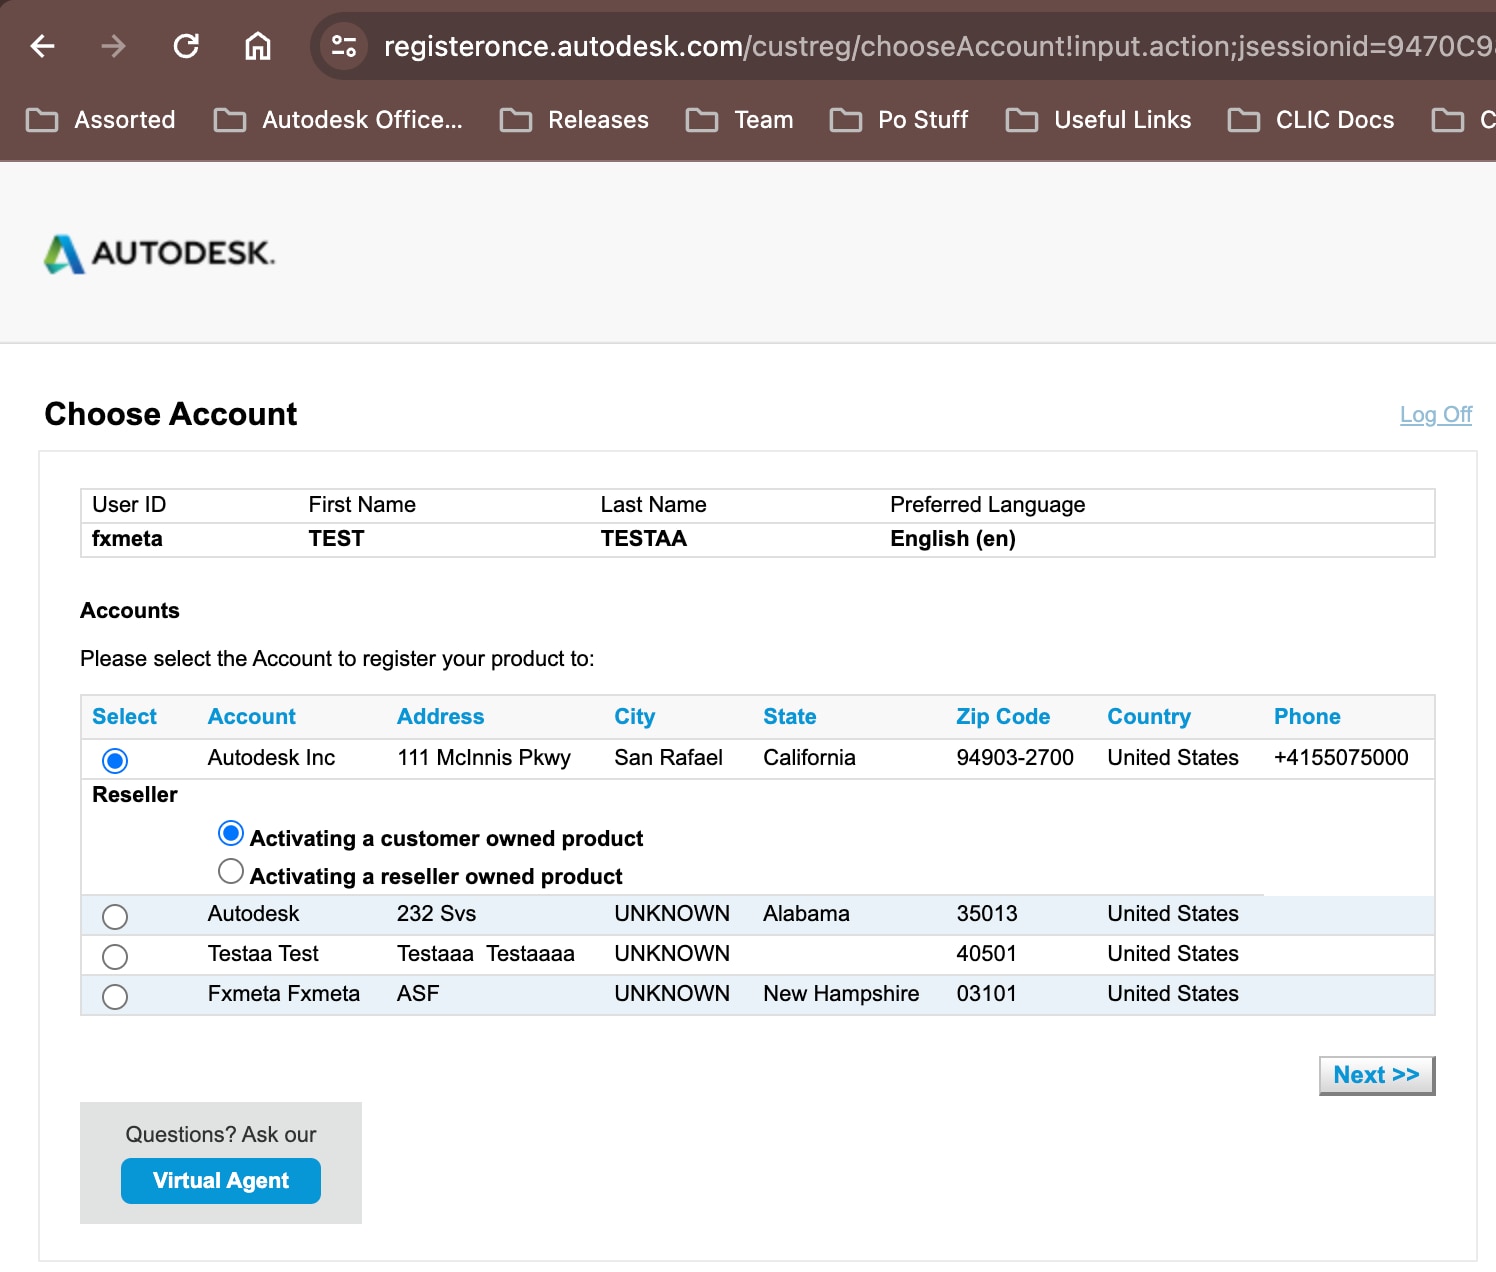Open the Releases bookmarks folder
Image resolution: width=1496 pixels, height=1272 pixels.
tap(575, 120)
